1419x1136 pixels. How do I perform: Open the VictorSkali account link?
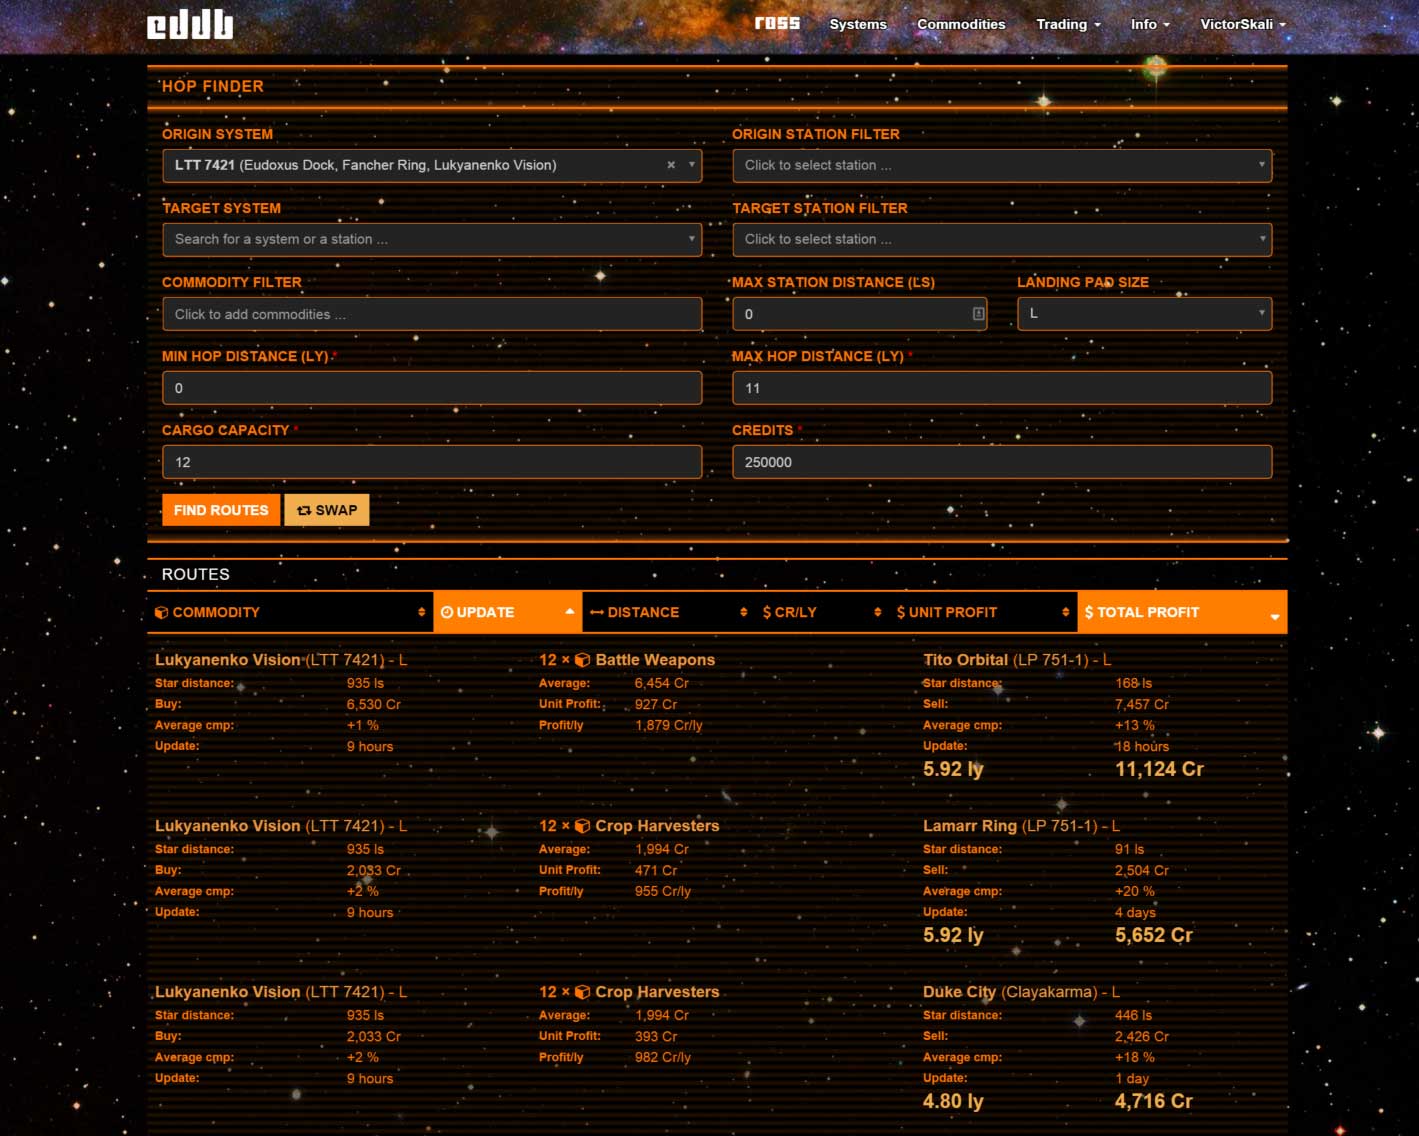tap(1240, 24)
